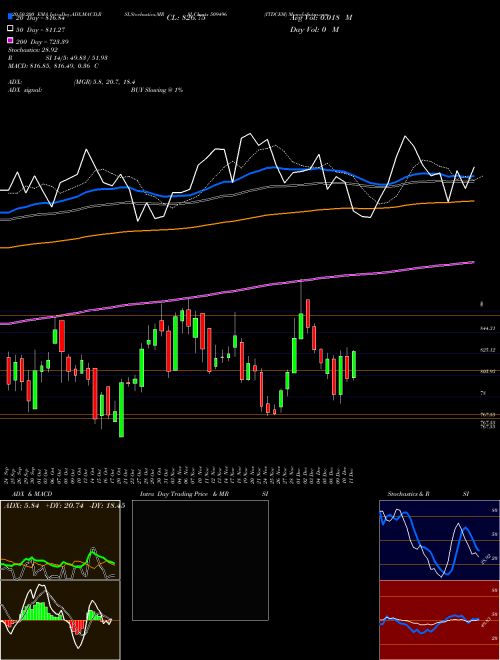The image size is (500, 660).
Task: Select the '50 Day = 811.27' legend text
Action: coord(40,30)
